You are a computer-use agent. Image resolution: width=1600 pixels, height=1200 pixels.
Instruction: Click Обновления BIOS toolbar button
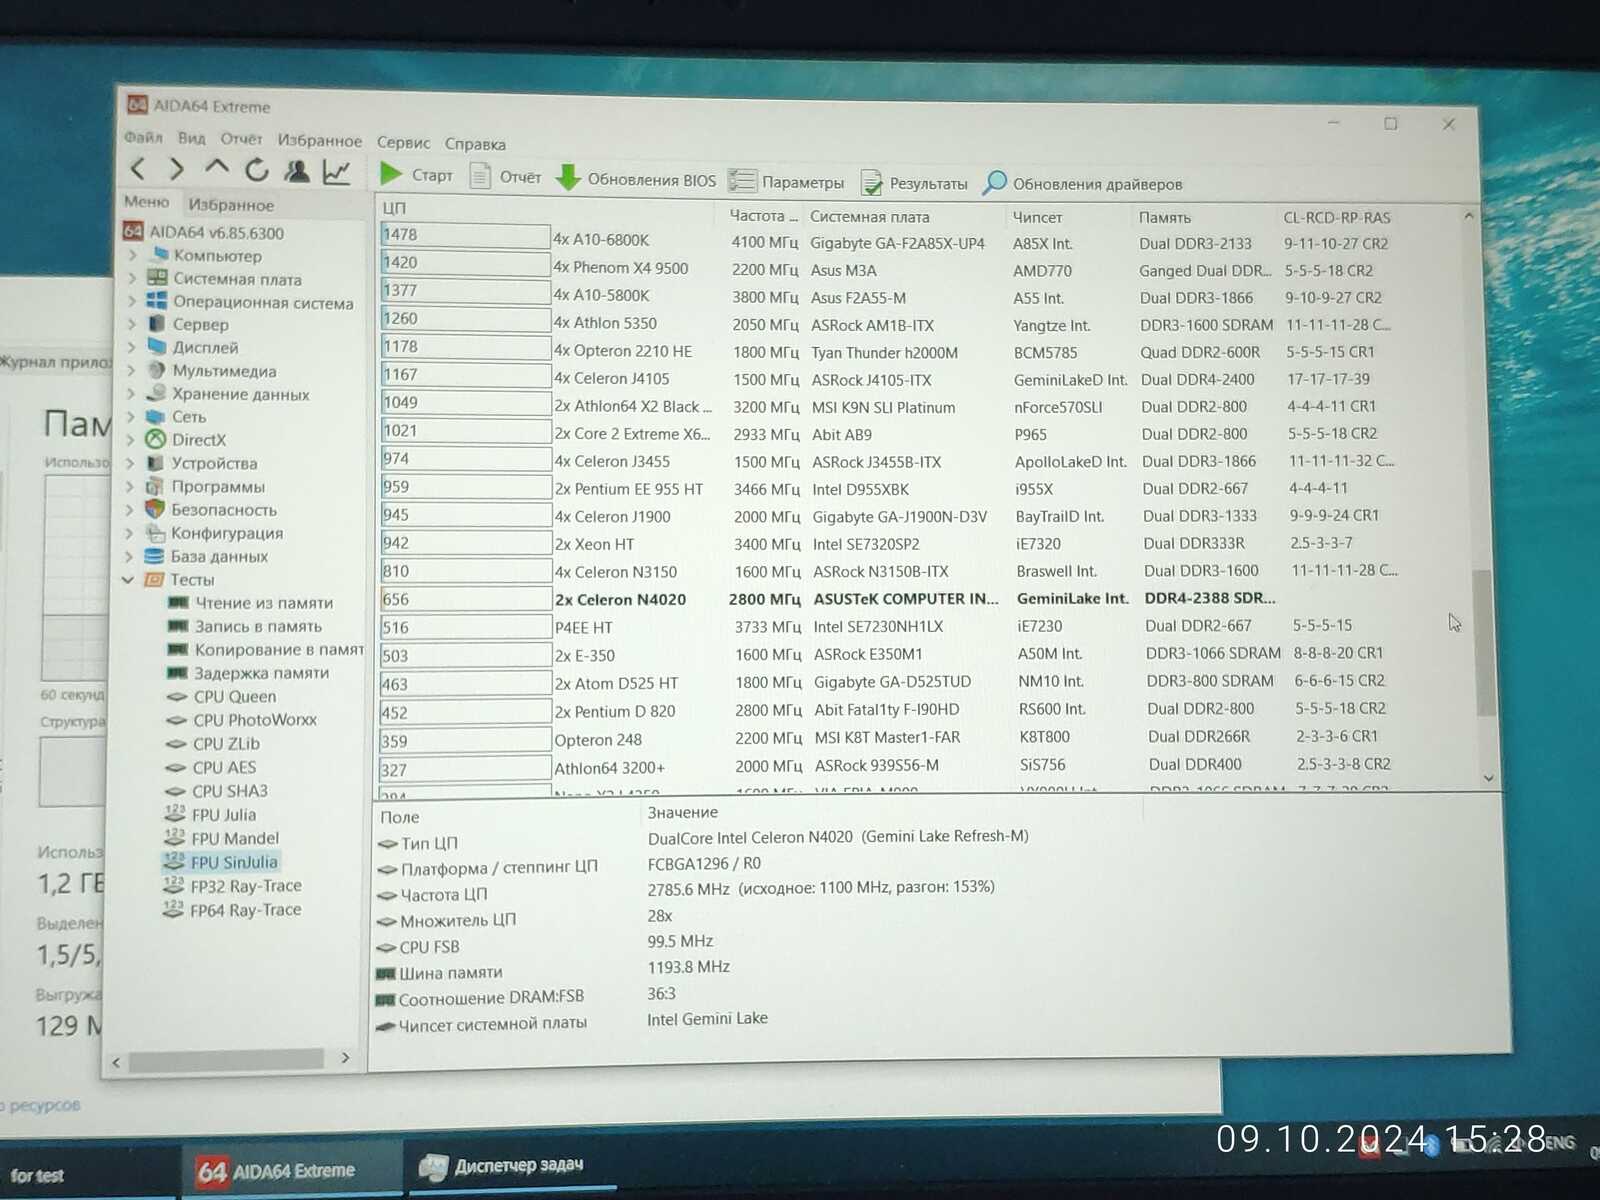(636, 179)
